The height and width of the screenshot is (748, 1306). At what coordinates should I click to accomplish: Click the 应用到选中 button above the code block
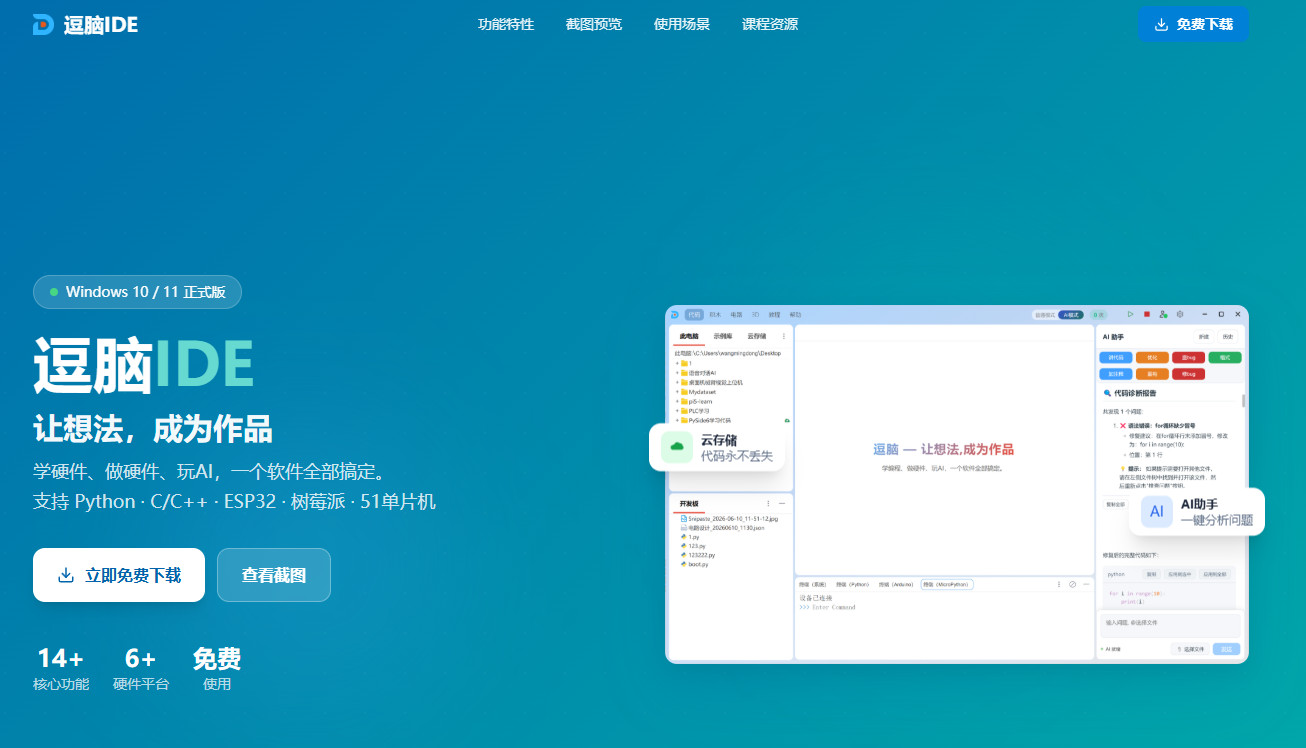coord(1180,574)
